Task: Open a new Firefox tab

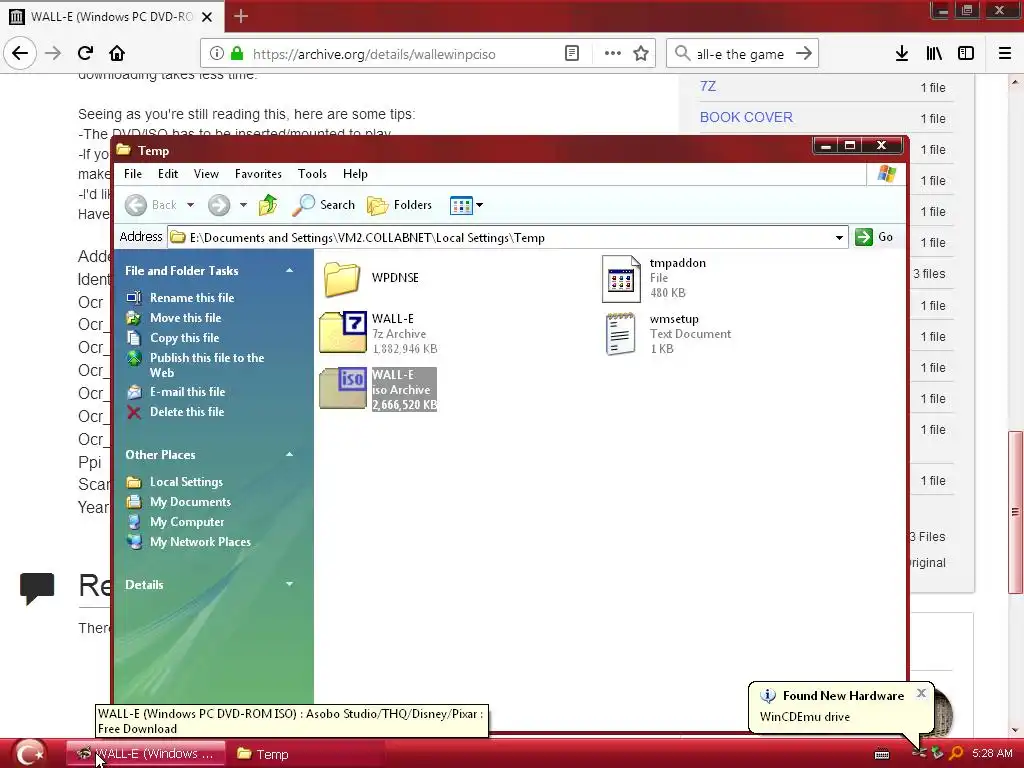Action: (x=241, y=16)
